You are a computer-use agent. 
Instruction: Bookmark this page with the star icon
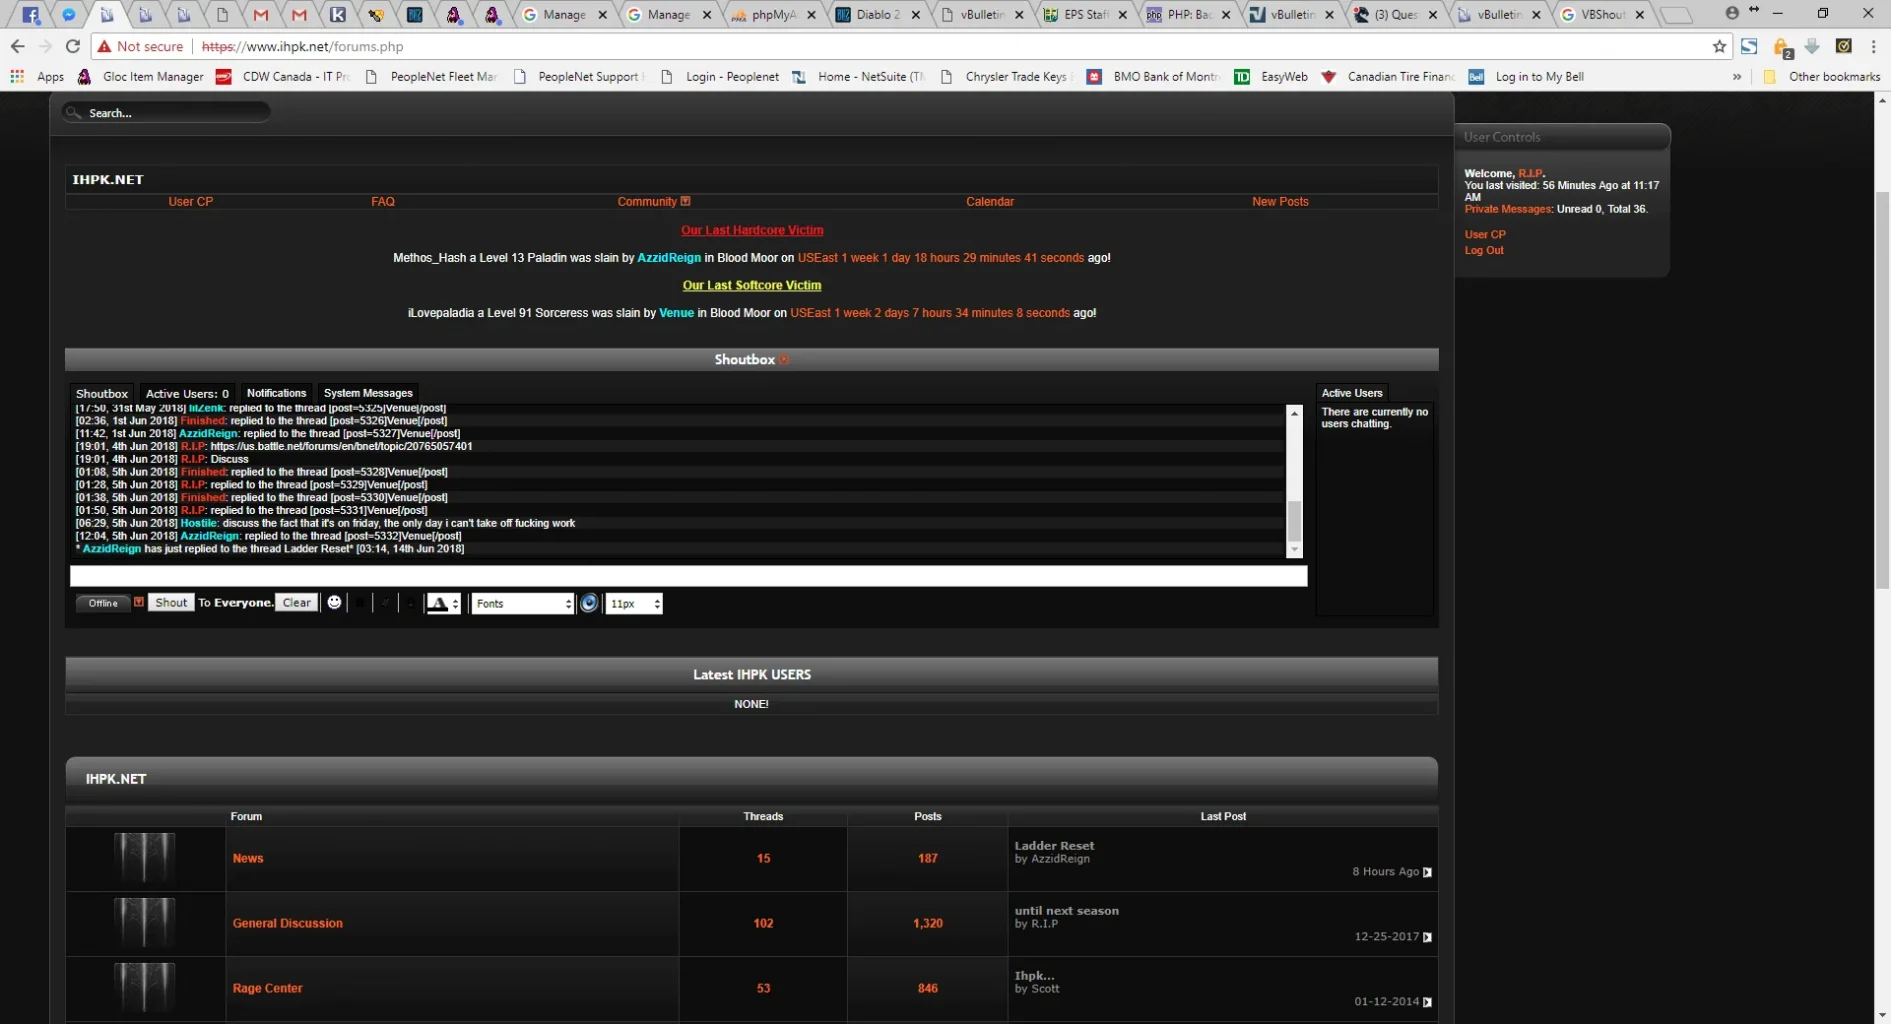[x=1719, y=46]
